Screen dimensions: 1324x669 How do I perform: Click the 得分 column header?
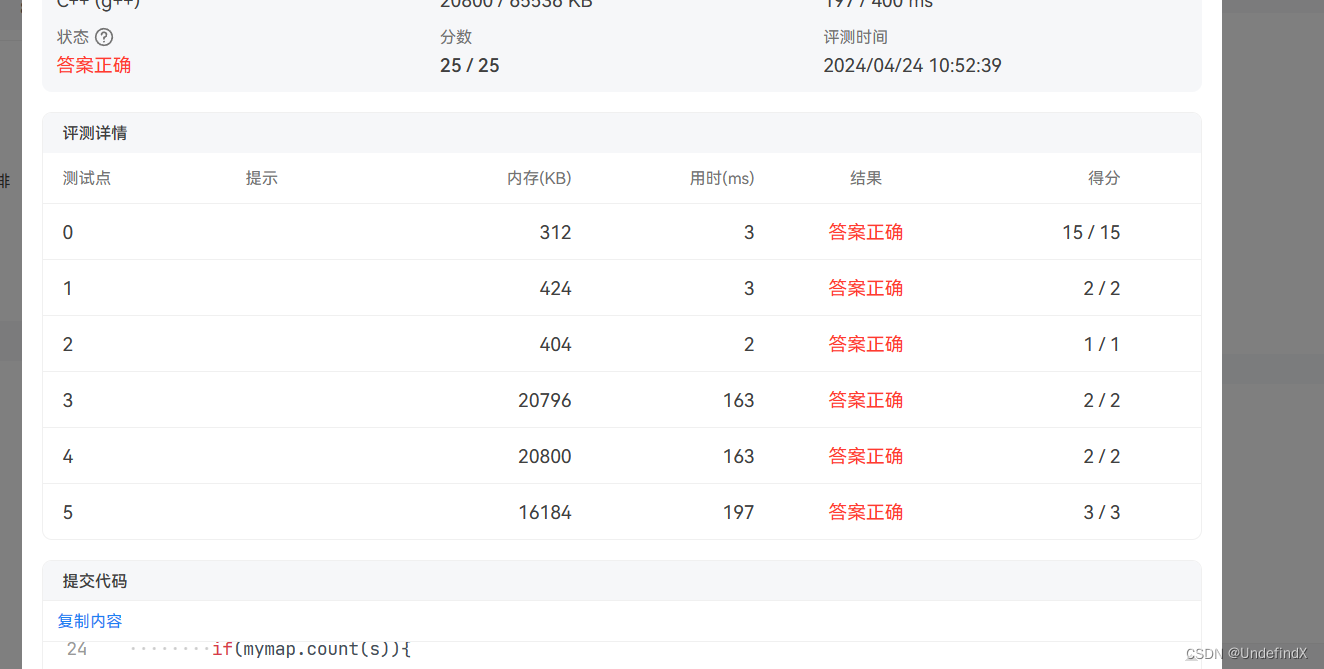(x=1104, y=177)
